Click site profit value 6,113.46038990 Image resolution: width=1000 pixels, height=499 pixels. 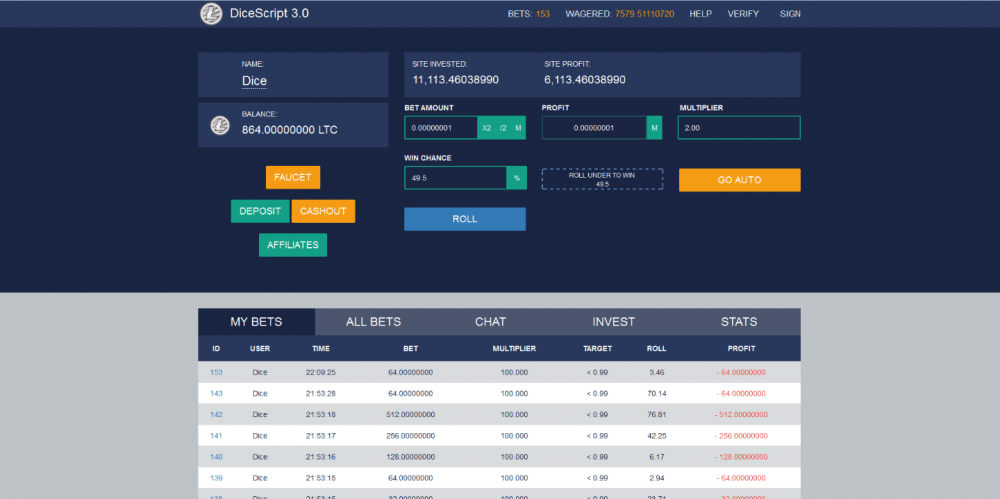[x=585, y=80]
